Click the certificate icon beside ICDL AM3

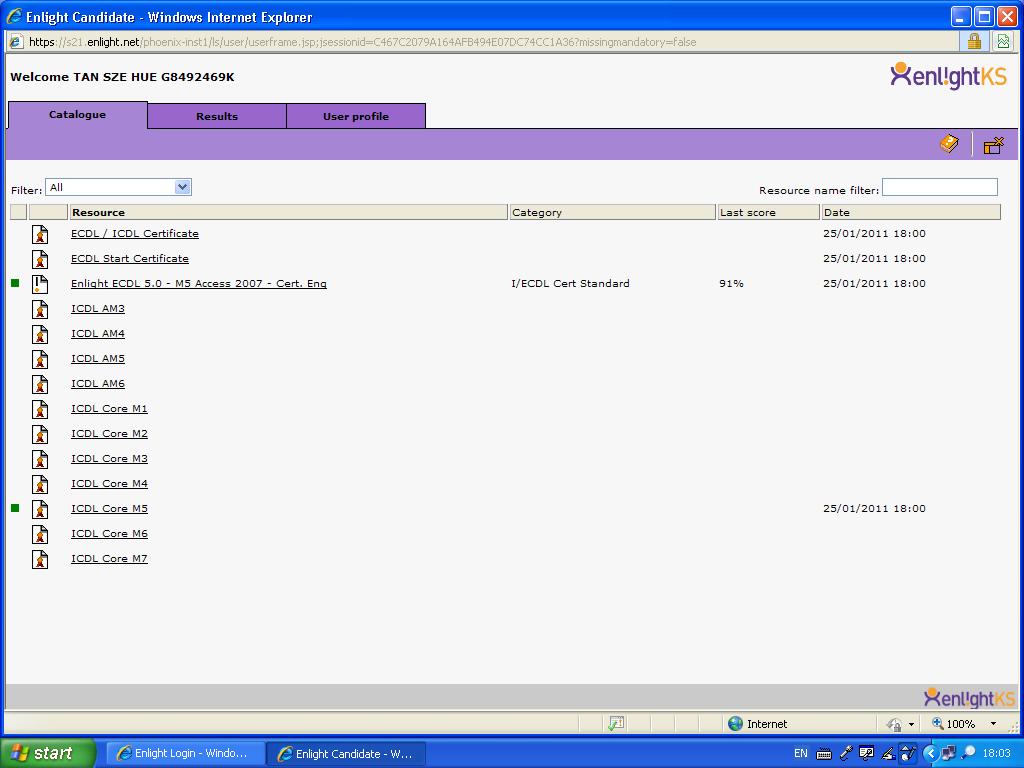tap(40, 309)
